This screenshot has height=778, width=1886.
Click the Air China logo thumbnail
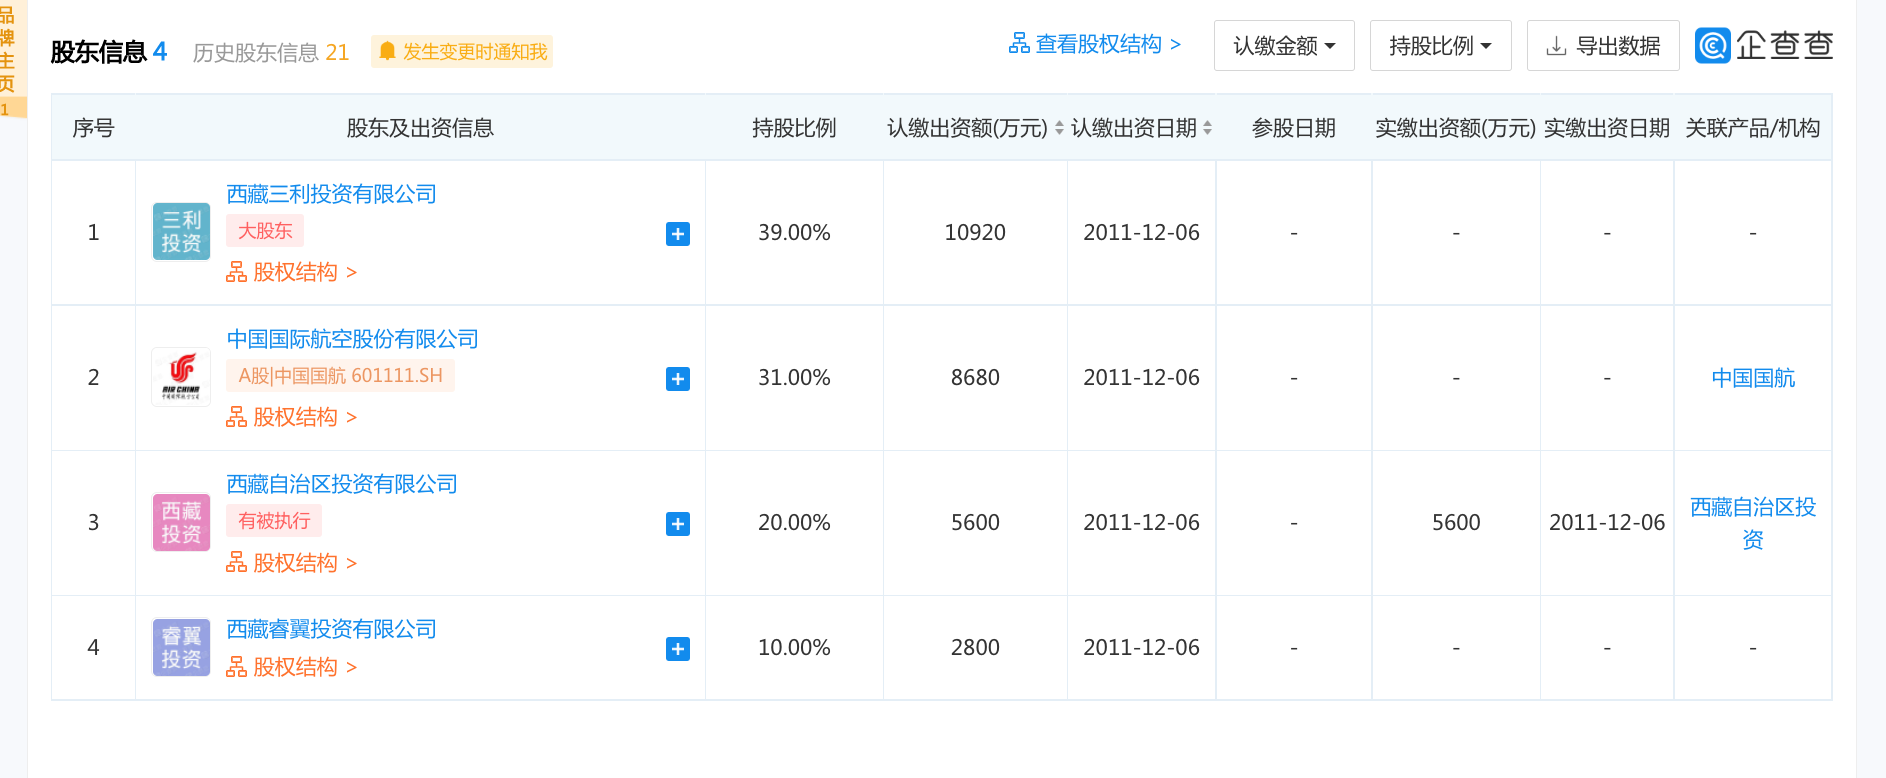pyautogui.click(x=181, y=377)
